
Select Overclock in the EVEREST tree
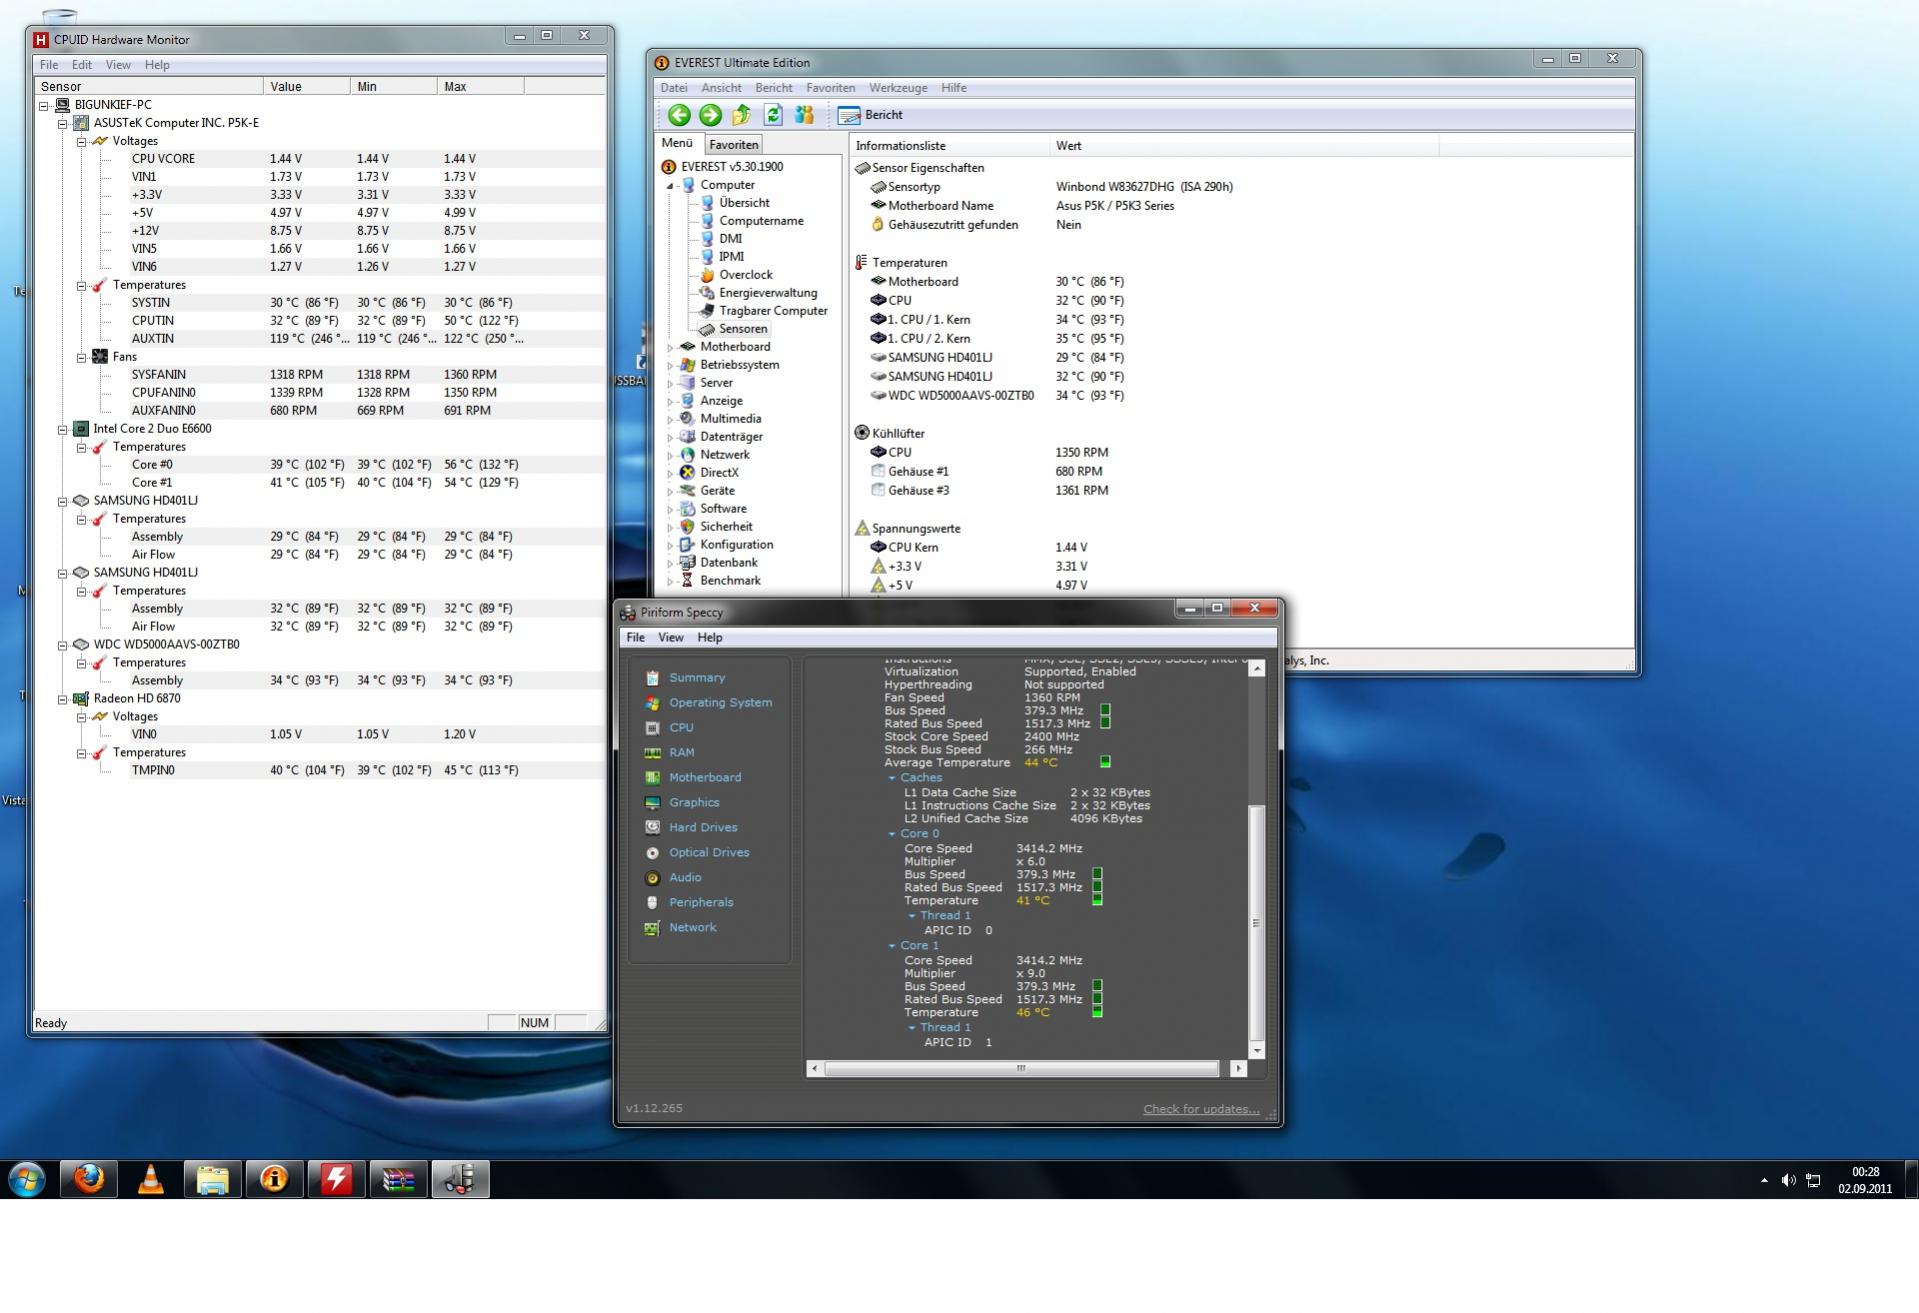tap(745, 275)
